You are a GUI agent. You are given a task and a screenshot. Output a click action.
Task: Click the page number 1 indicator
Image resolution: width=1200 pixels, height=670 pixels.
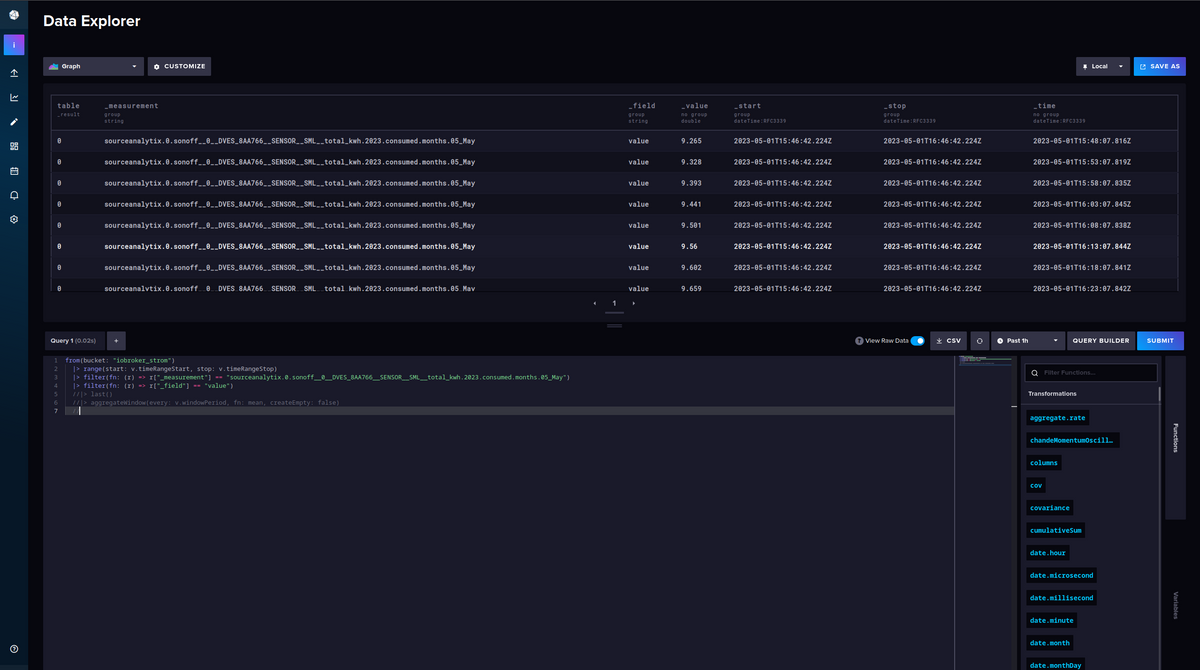pos(614,303)
